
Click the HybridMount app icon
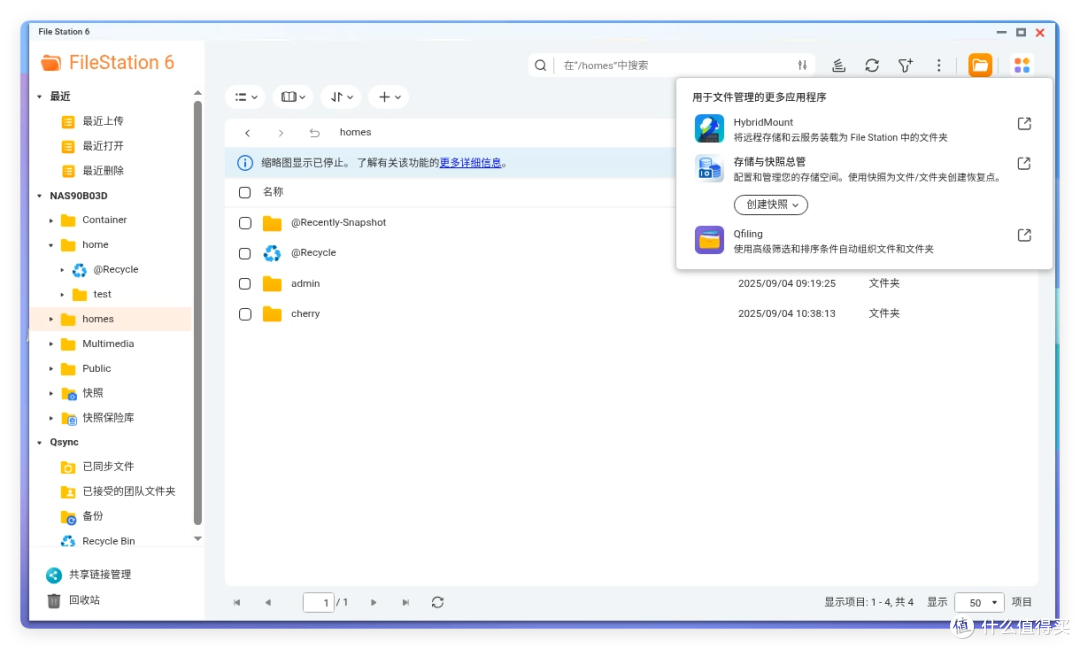click(709, 129)
